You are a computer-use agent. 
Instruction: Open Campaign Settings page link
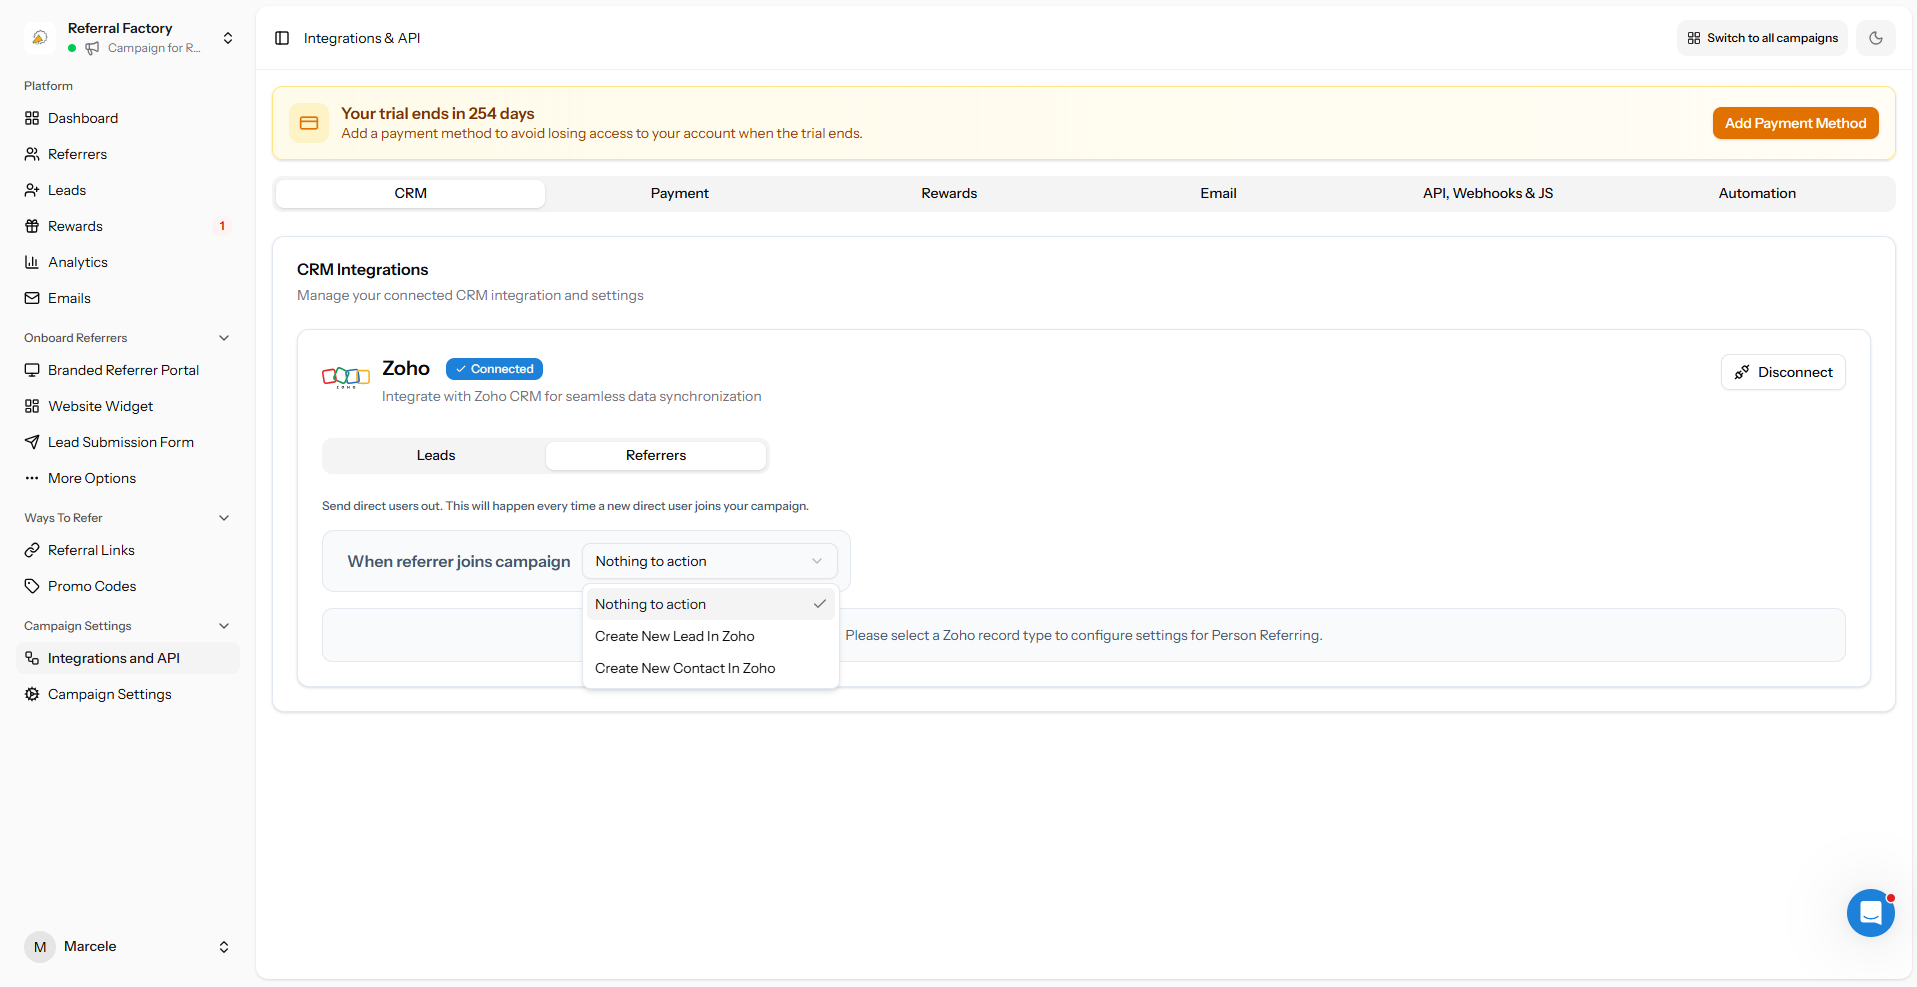coord(128,694)
